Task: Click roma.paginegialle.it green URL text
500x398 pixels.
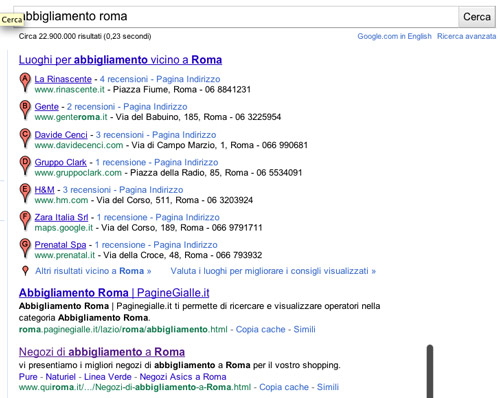Action: tap(123, 329)
